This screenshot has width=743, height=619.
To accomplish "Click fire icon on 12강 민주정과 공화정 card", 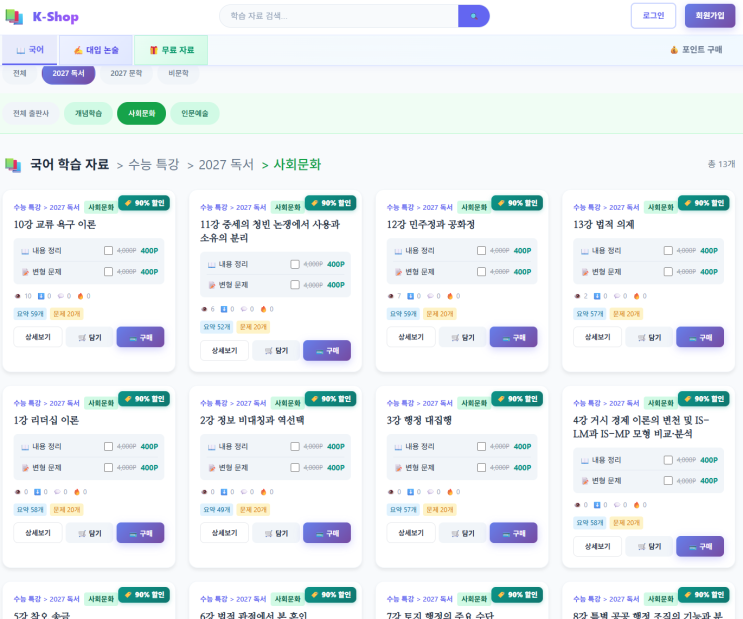I will 450,296.
